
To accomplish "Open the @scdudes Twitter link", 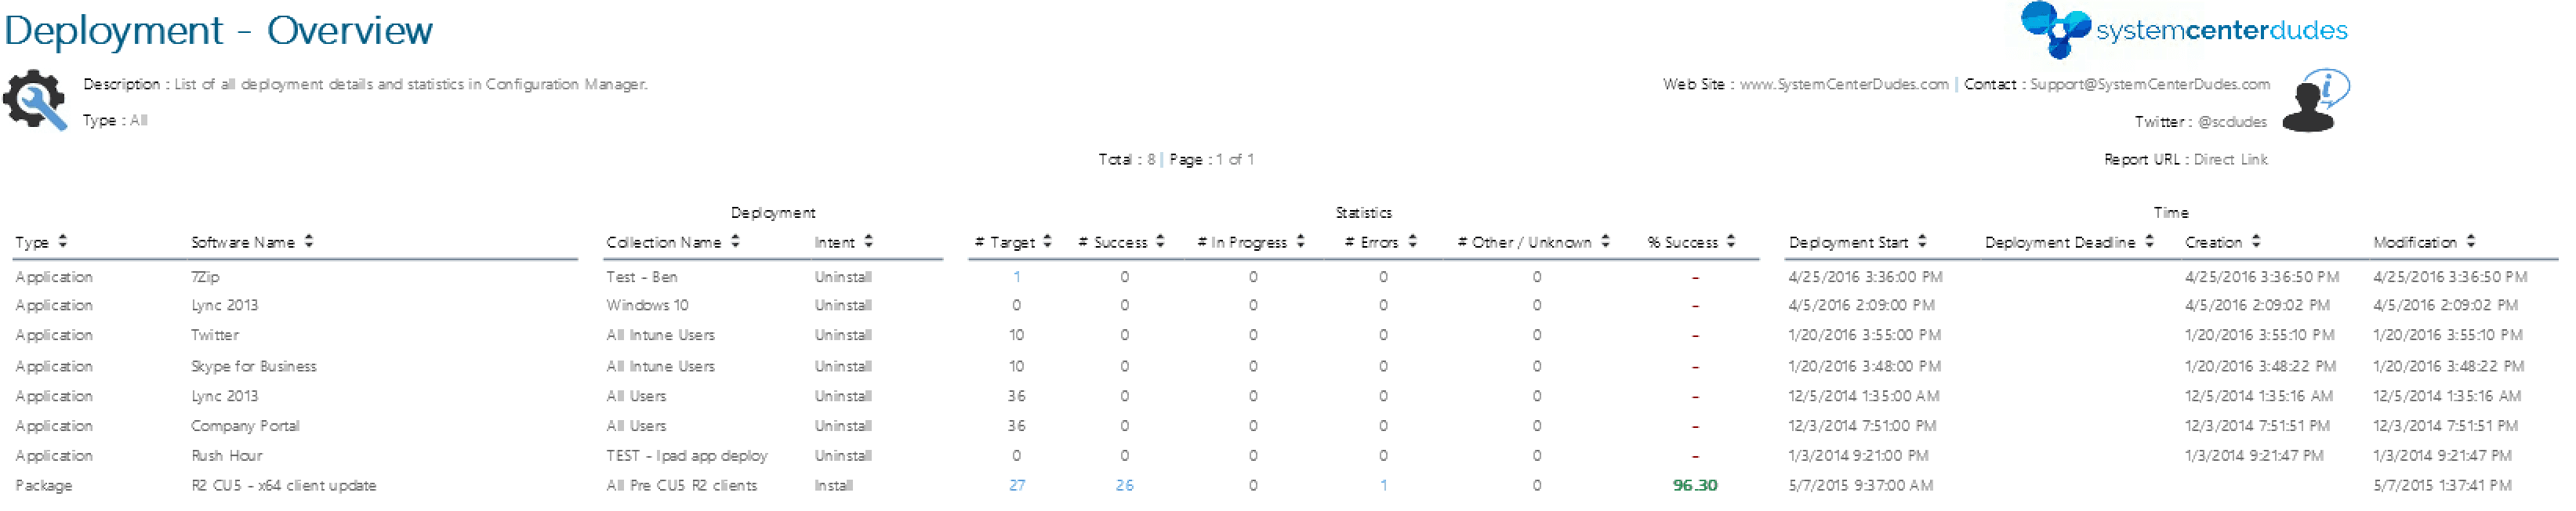I will pos(2232,121).
